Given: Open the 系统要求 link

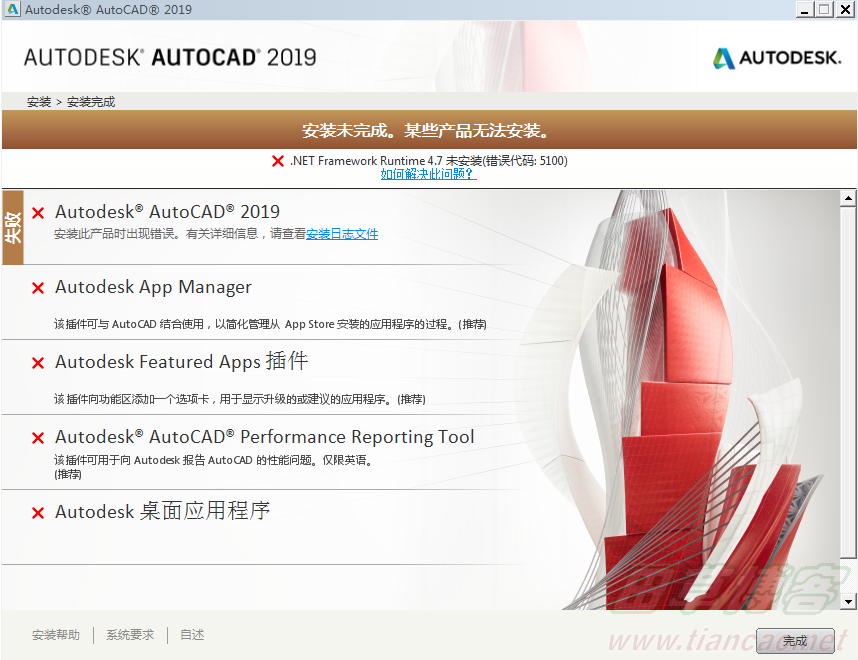Looking at the screenshot, I should (130, 635).
